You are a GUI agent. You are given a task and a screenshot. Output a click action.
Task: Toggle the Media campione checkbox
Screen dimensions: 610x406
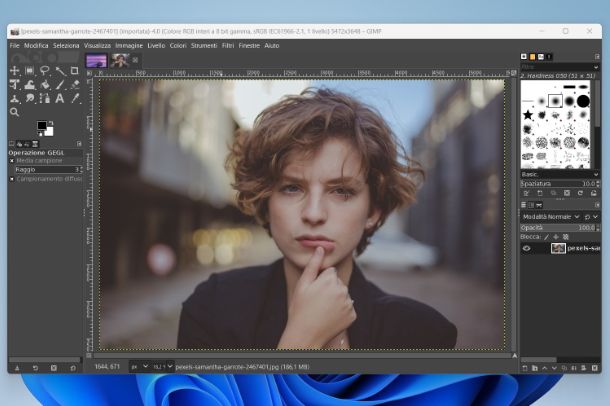tap(12, 161)
